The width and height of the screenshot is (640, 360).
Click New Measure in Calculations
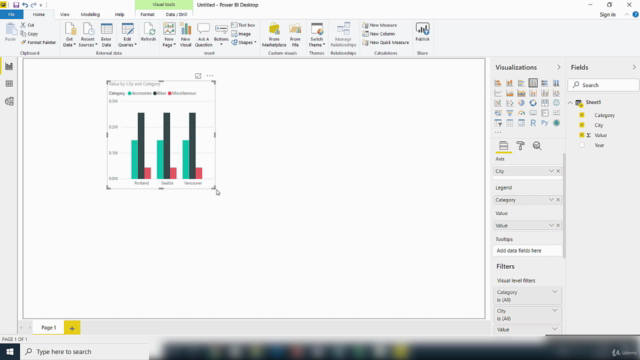click(380, 25)
